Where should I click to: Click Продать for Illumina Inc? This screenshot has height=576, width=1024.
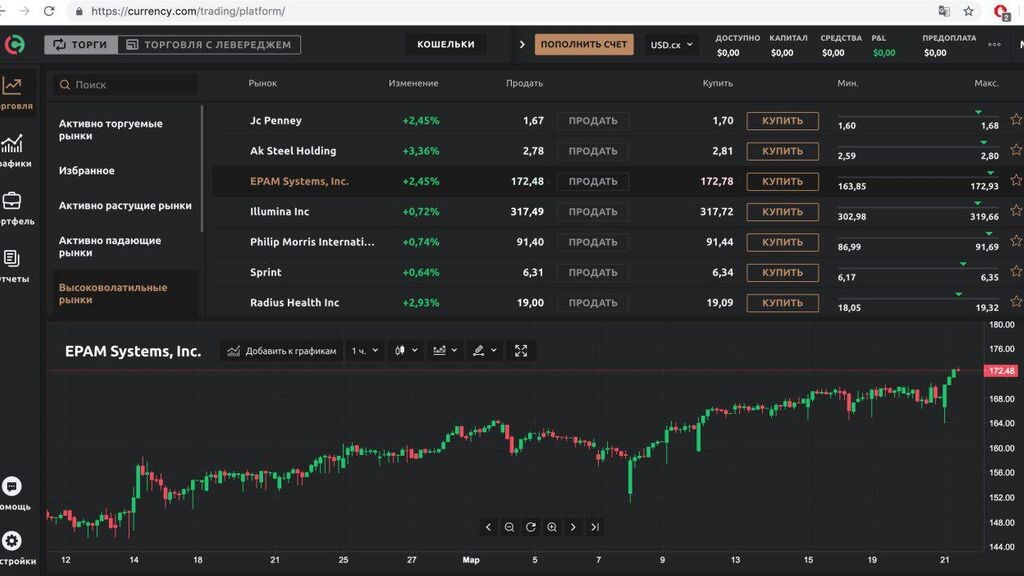pyautogui.click(x=593, y=212)
